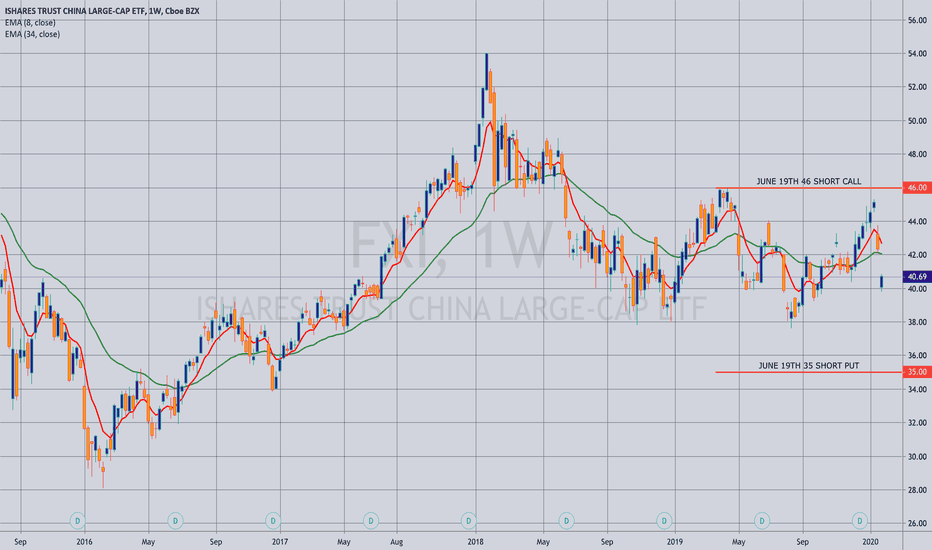Click the 28.00 price axis label
This screenshot has height=550, width=932.
coord(917,490)
